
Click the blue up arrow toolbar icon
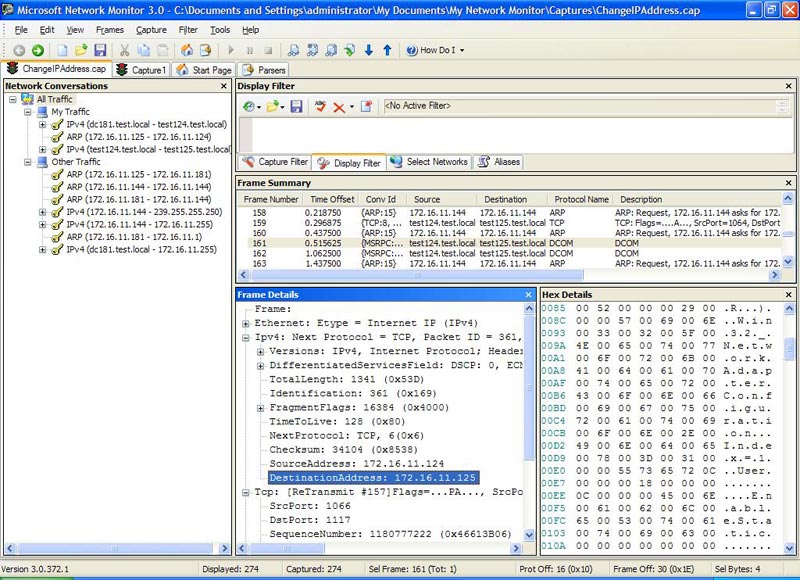click(387, 50)
